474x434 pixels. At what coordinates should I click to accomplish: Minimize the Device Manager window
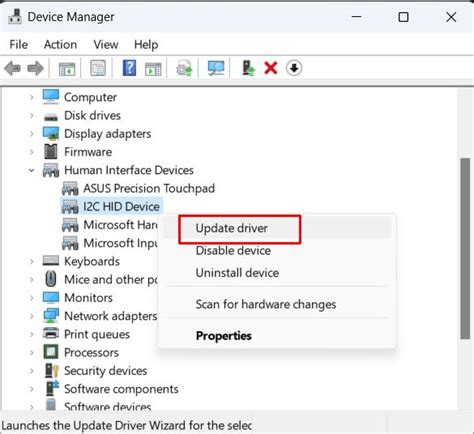(356, 17)
